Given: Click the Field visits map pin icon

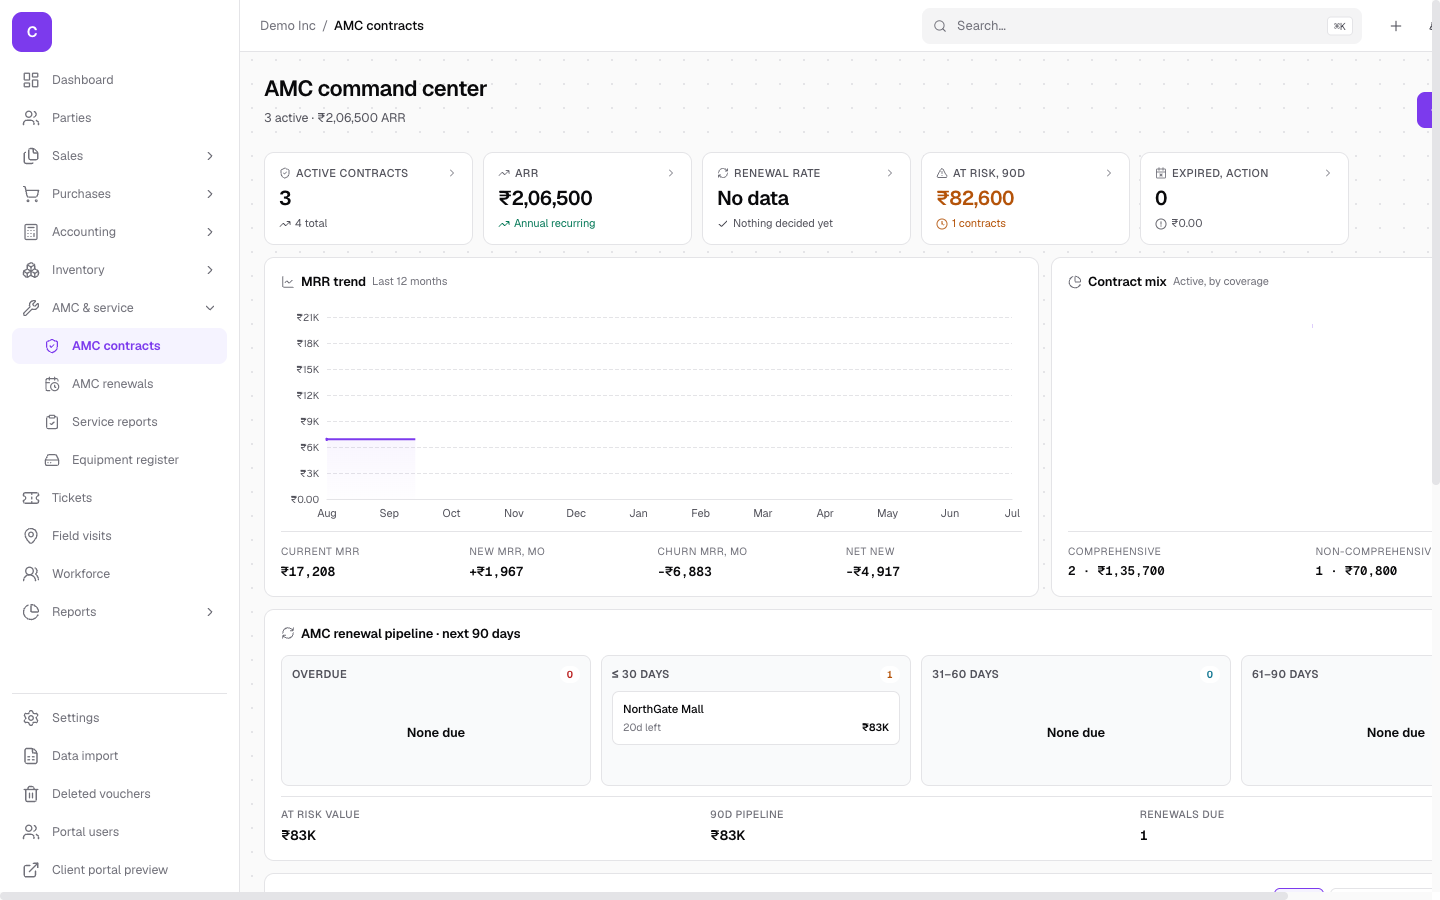Looking at the screenshot, I should (x=31, y=536).
